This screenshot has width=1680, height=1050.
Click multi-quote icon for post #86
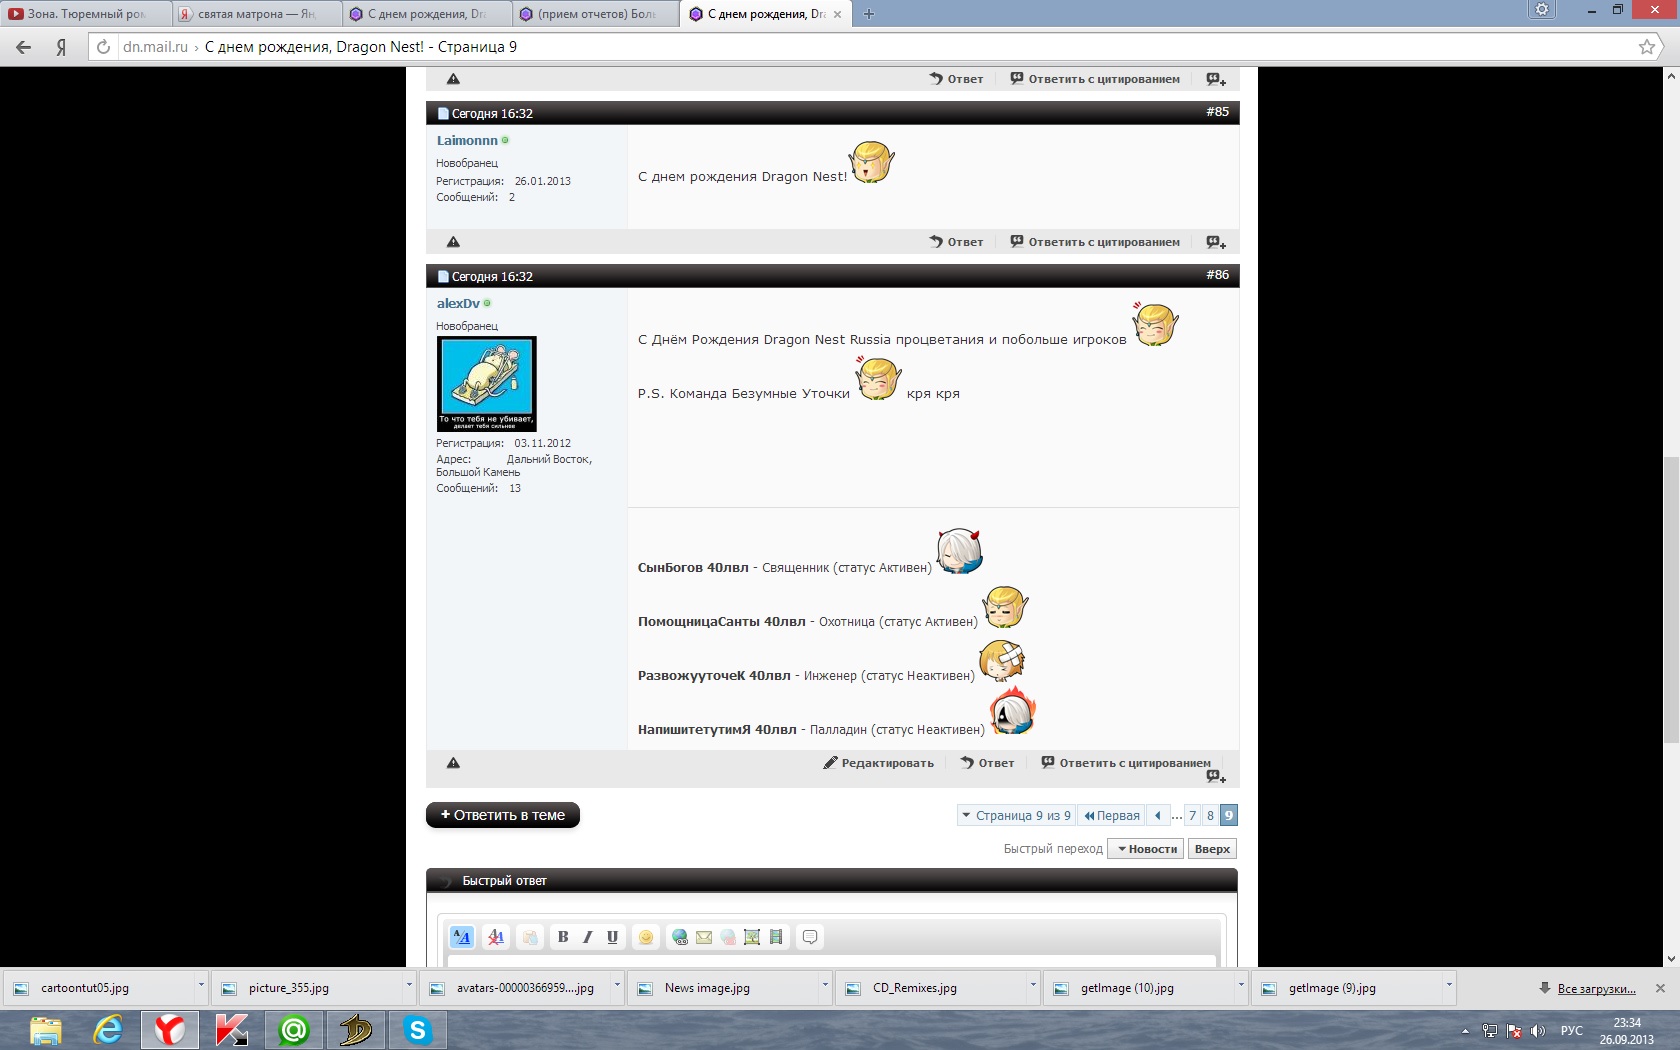pos(1216,776)
